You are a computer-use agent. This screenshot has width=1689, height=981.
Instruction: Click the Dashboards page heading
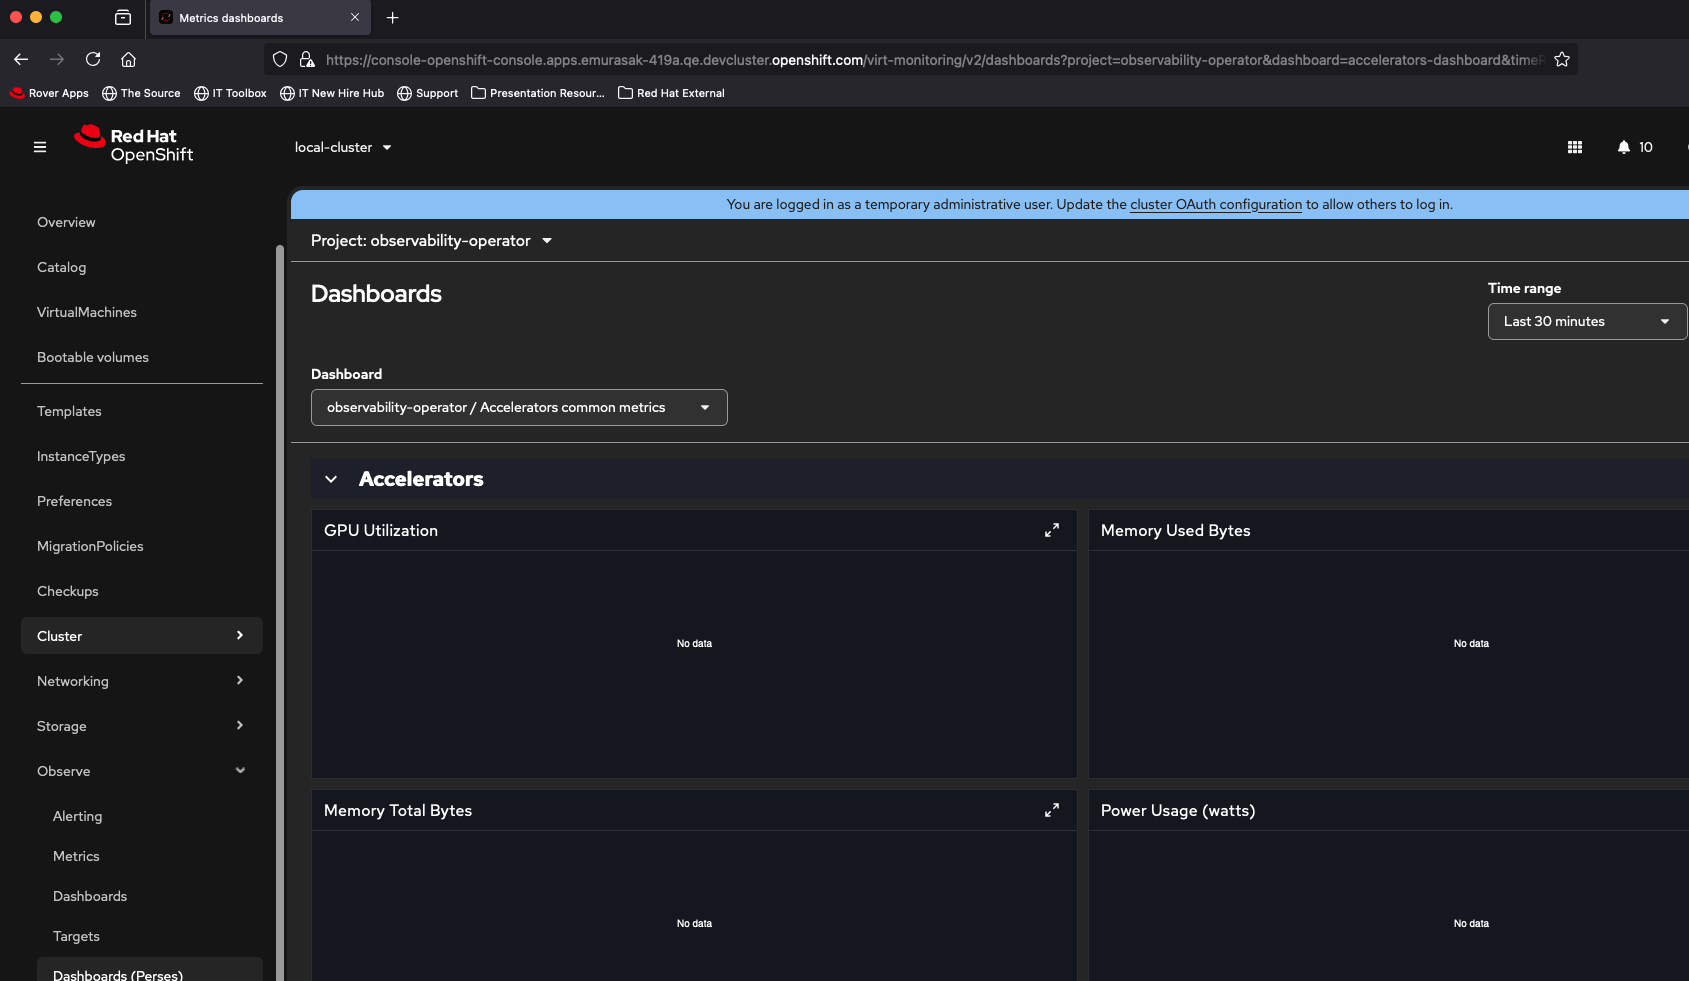click(x=376, y=294)
